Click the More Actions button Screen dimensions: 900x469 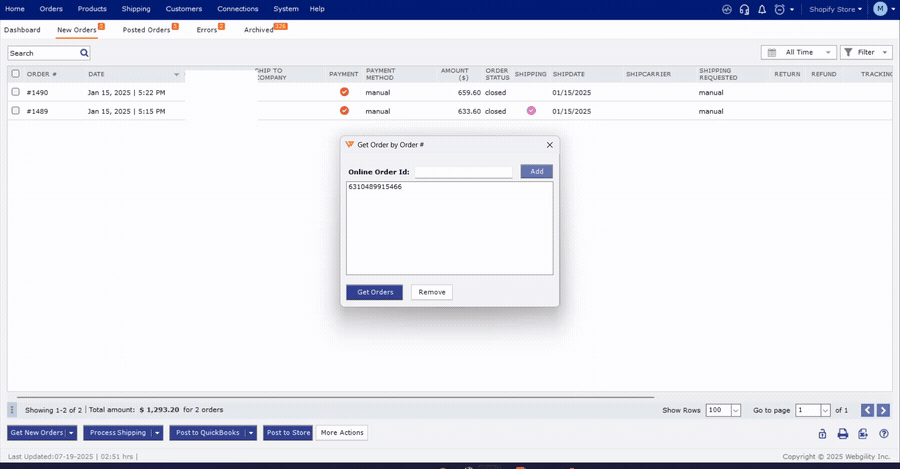(x=342, y=433)
